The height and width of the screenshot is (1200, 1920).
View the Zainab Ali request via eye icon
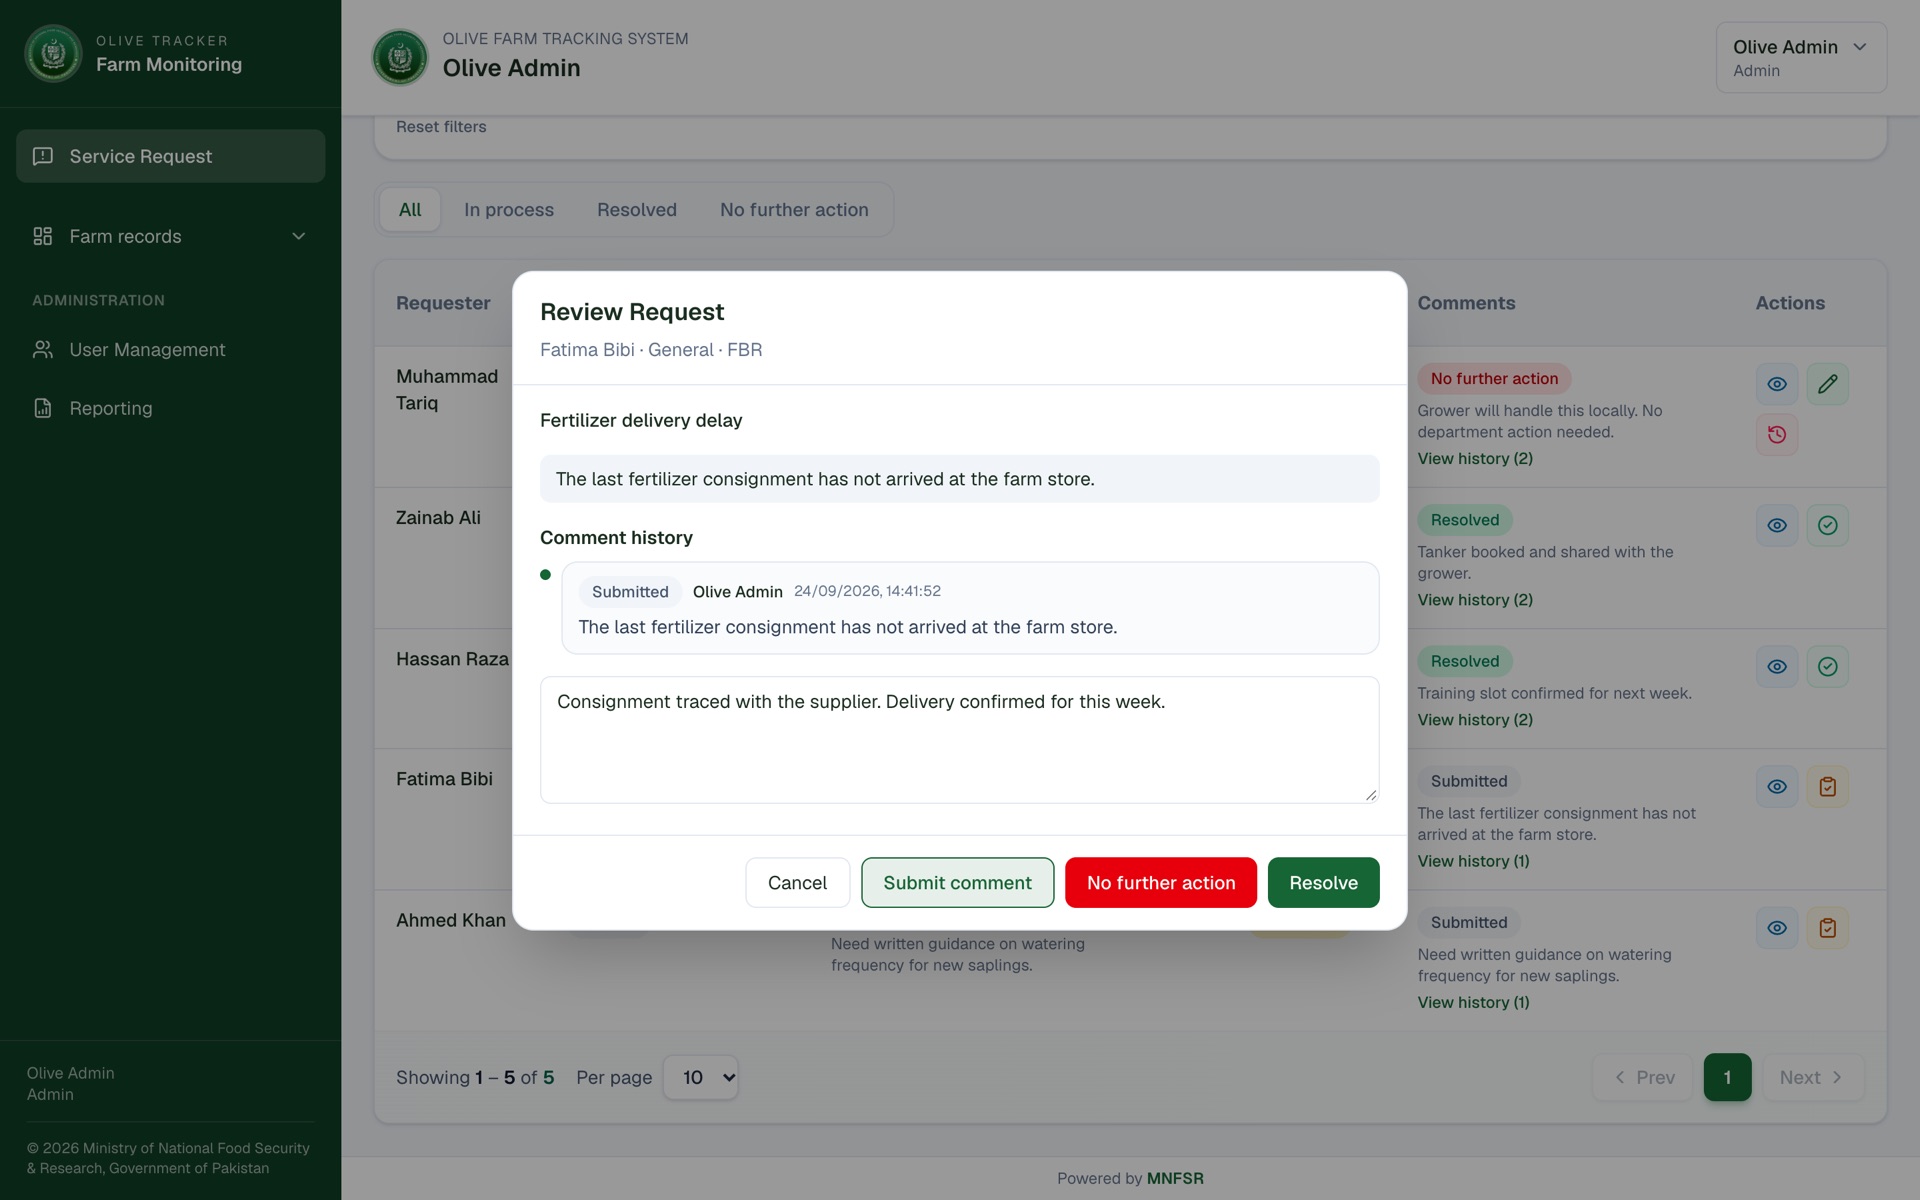click(1777, 525)
